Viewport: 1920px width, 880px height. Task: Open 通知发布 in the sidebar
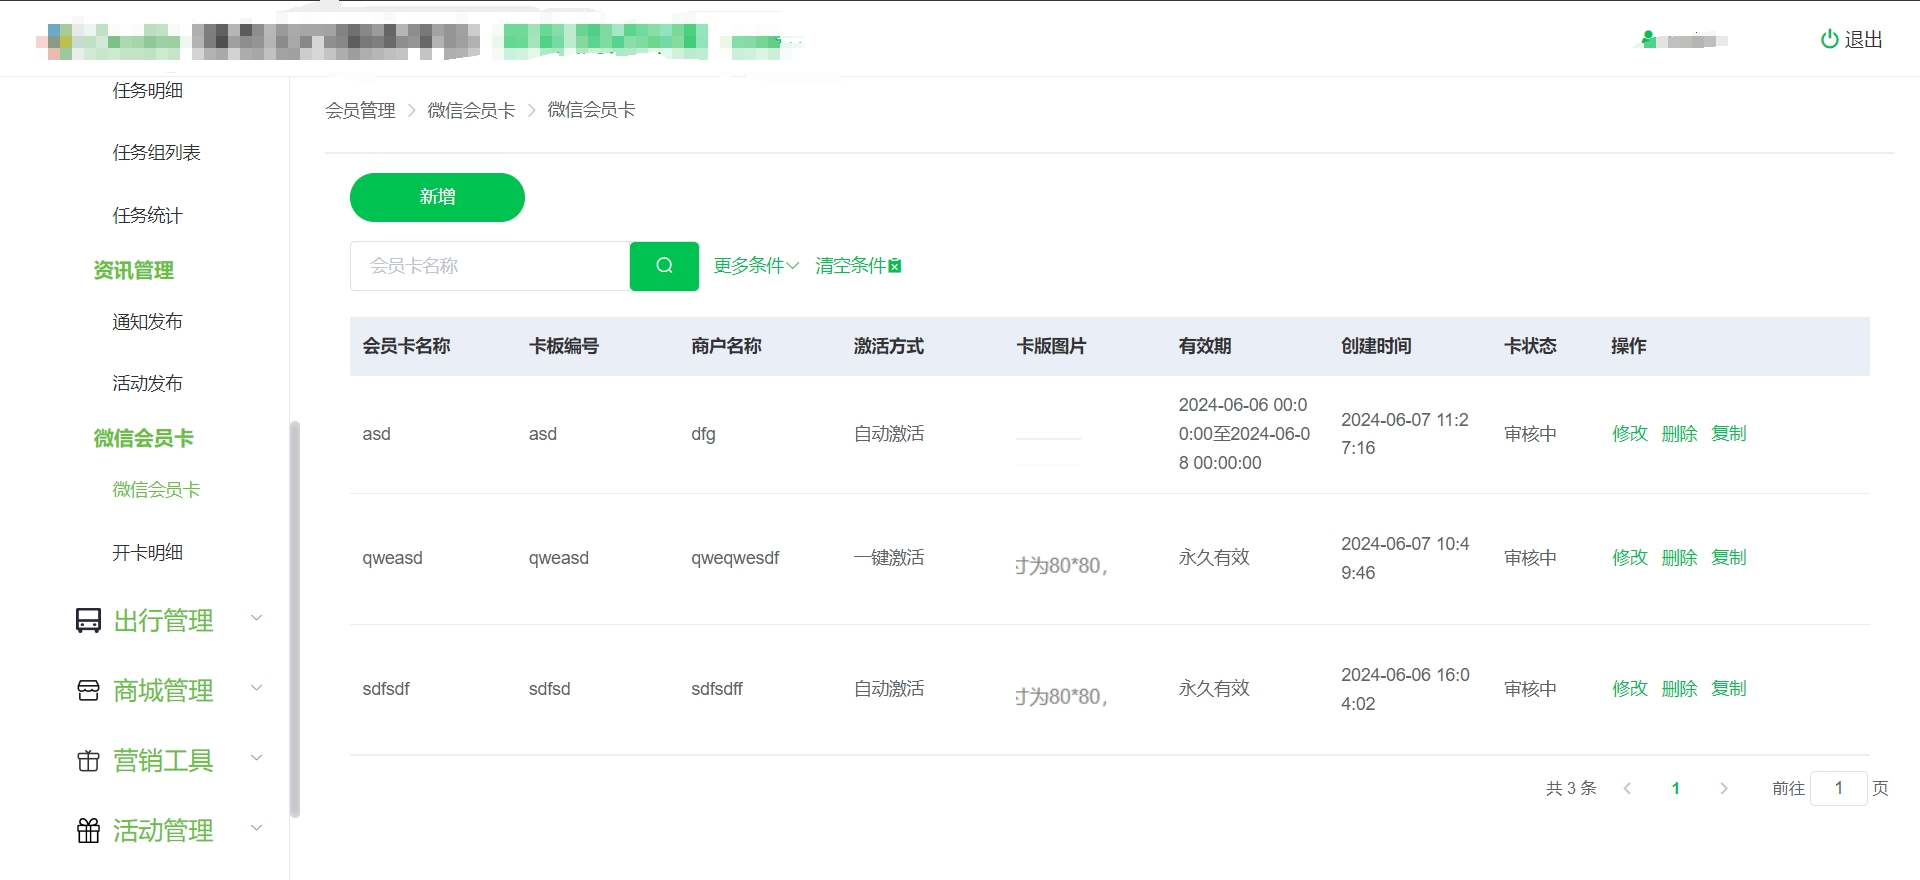pos(147,322)
